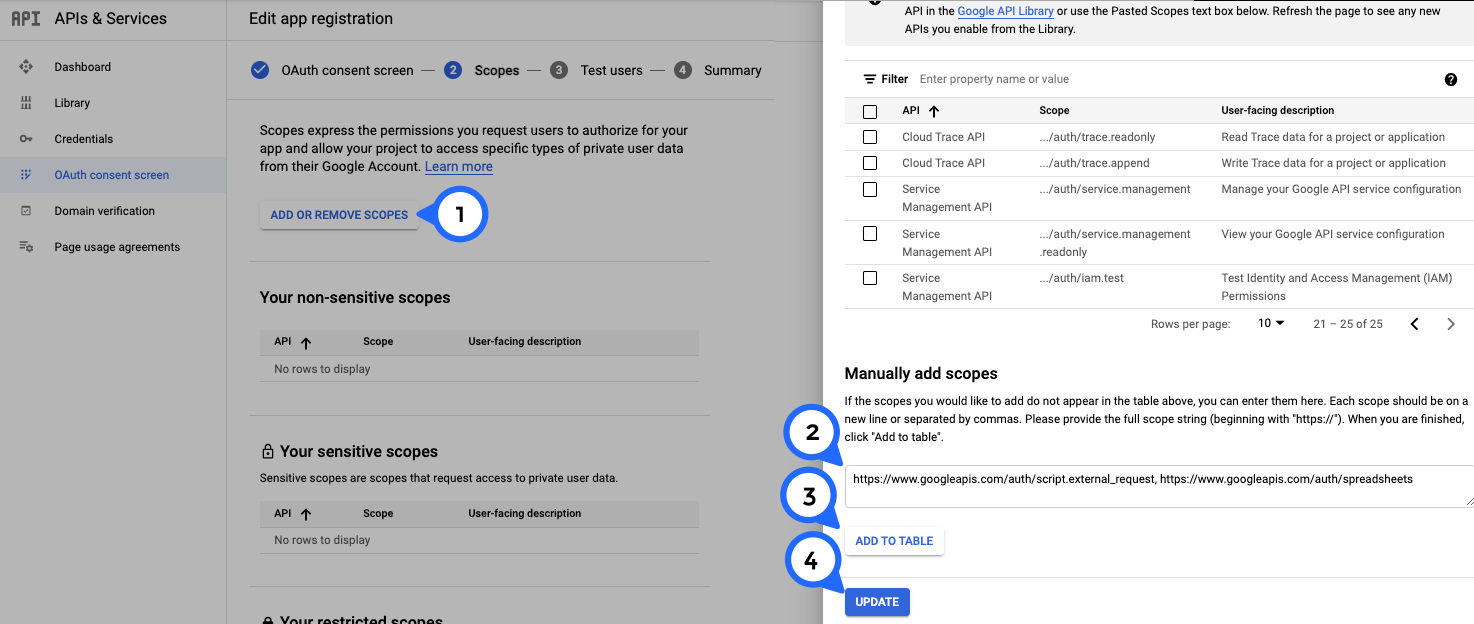Click the completed checkmark step icon

coord(260,70)
